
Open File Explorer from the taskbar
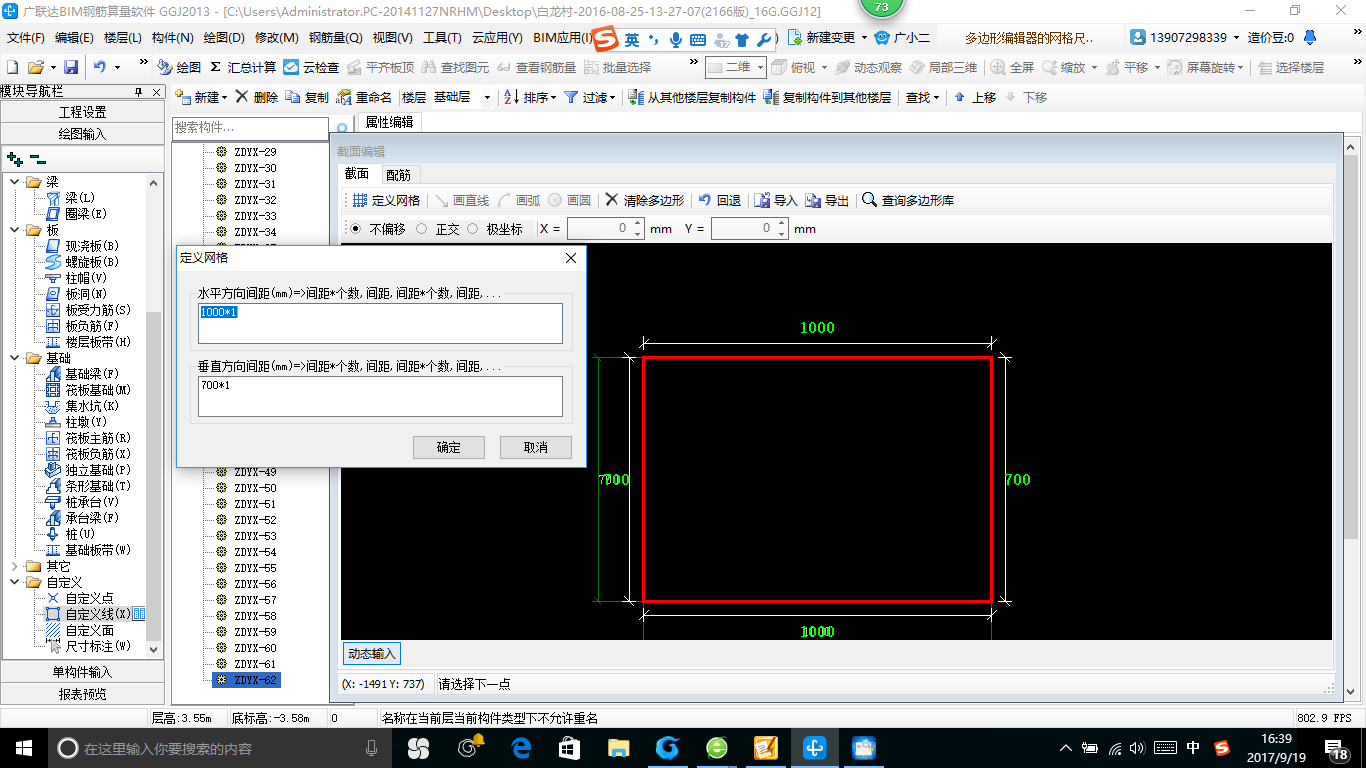(618, 747)
